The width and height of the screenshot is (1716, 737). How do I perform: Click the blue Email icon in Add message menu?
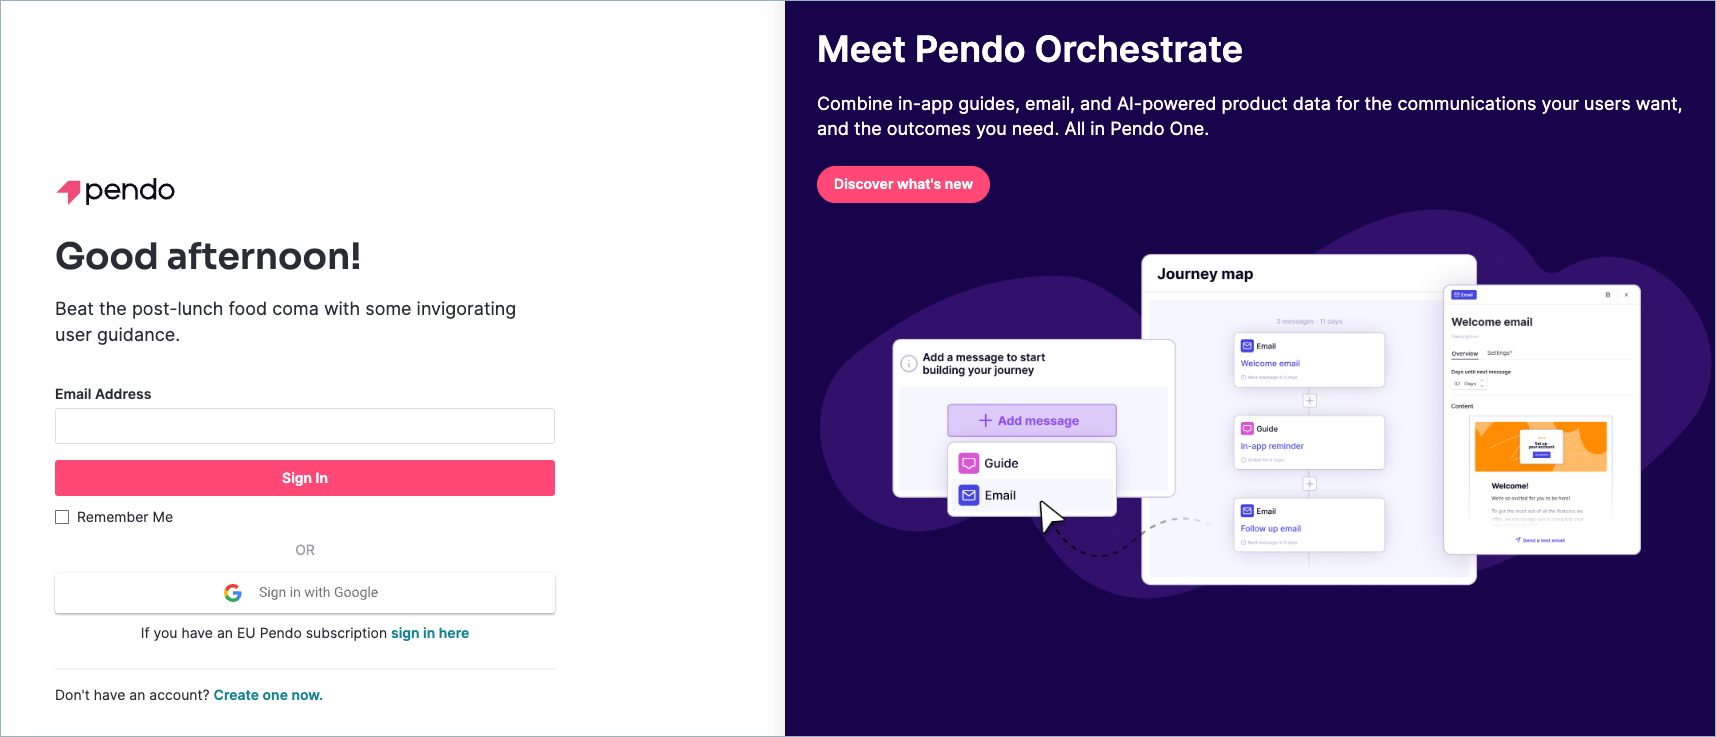click(x=969, y=495)
